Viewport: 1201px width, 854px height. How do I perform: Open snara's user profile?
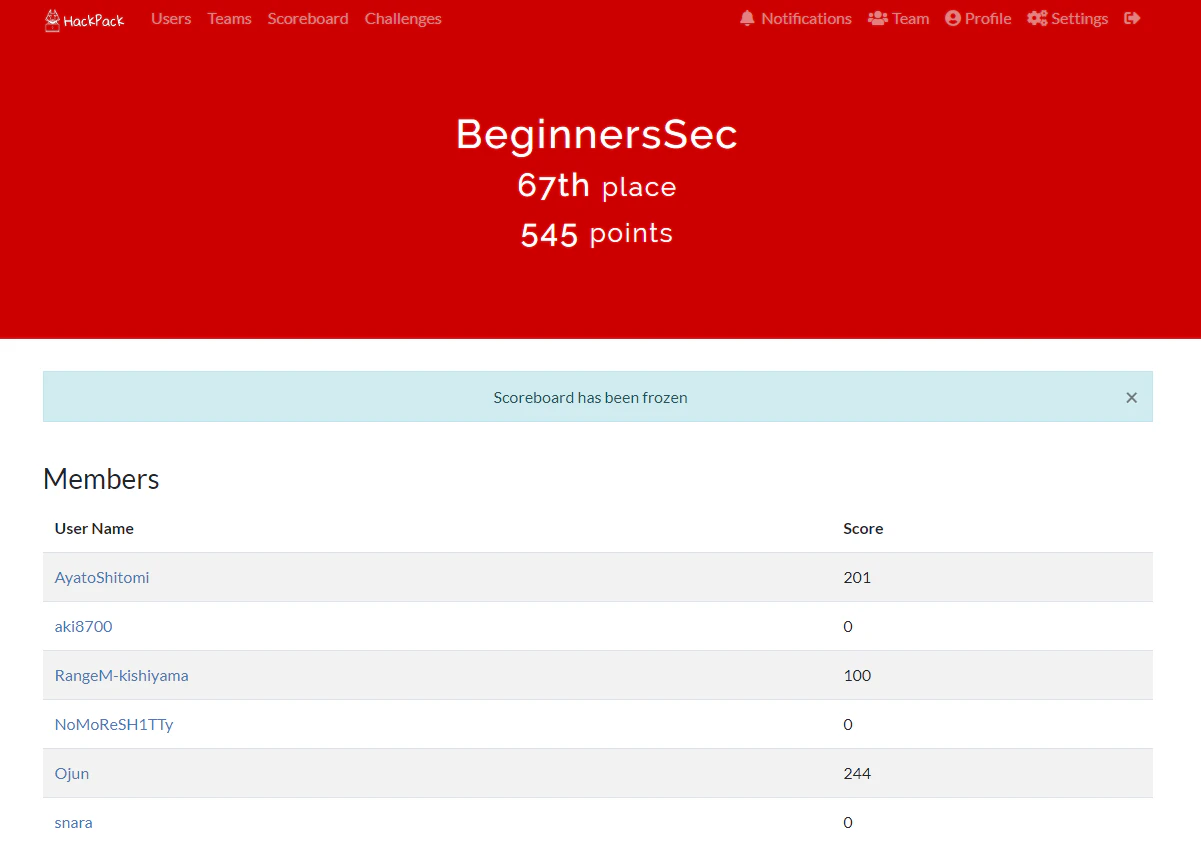tap(74, 822)
